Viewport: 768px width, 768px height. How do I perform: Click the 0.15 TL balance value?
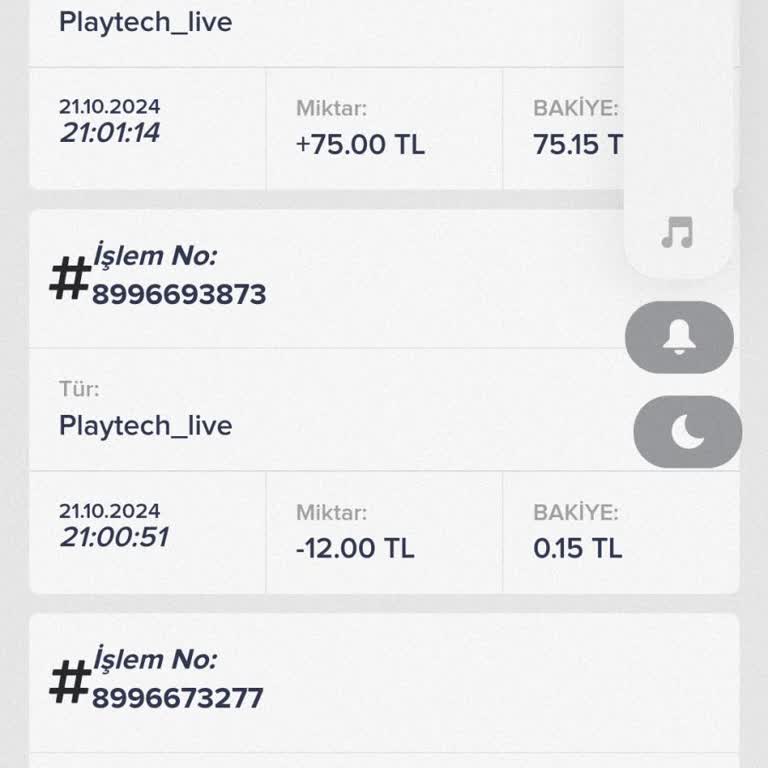coord(577,548)
